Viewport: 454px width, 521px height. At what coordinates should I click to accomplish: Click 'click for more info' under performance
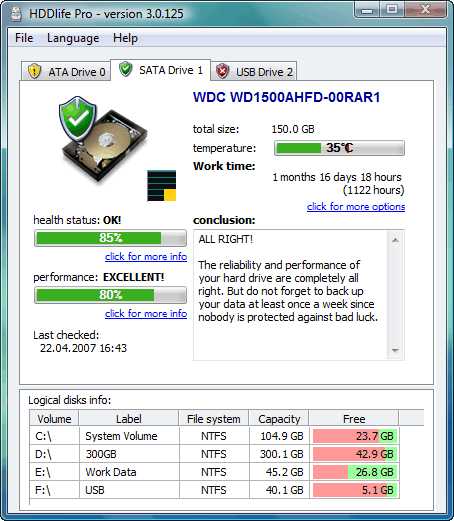pos(146,314)
